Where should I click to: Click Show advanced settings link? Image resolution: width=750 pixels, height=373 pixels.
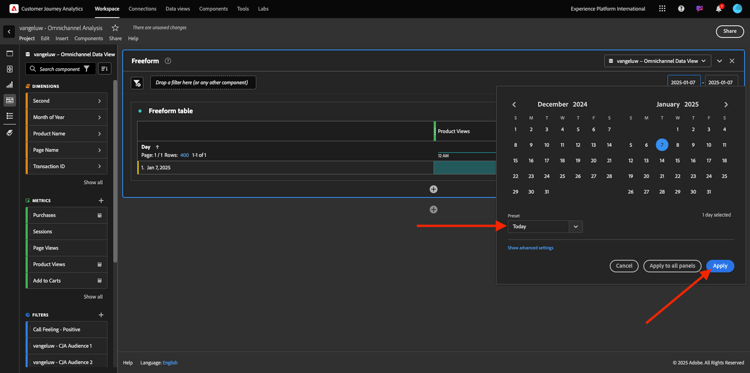530,248
